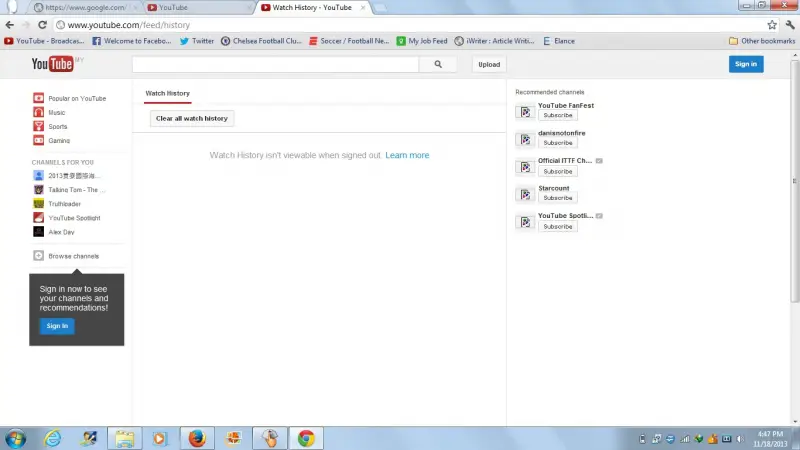Viewport: 800px width, 450px height.
Task: Click Sign in inside dark tooltip
Action: (57, 326)
